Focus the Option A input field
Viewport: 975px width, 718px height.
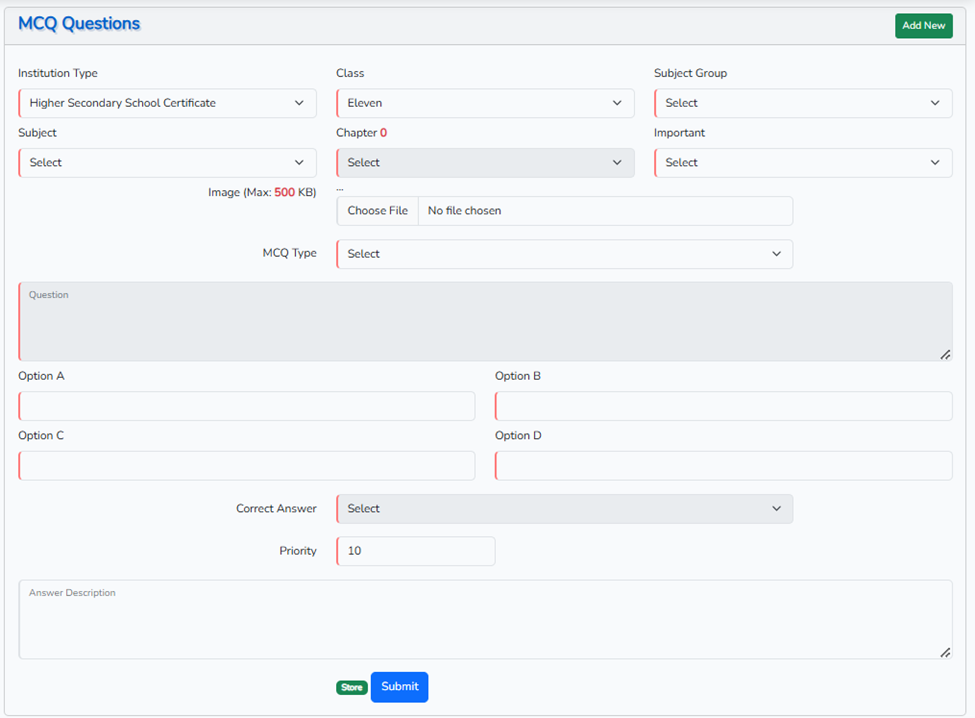point(247,406)
